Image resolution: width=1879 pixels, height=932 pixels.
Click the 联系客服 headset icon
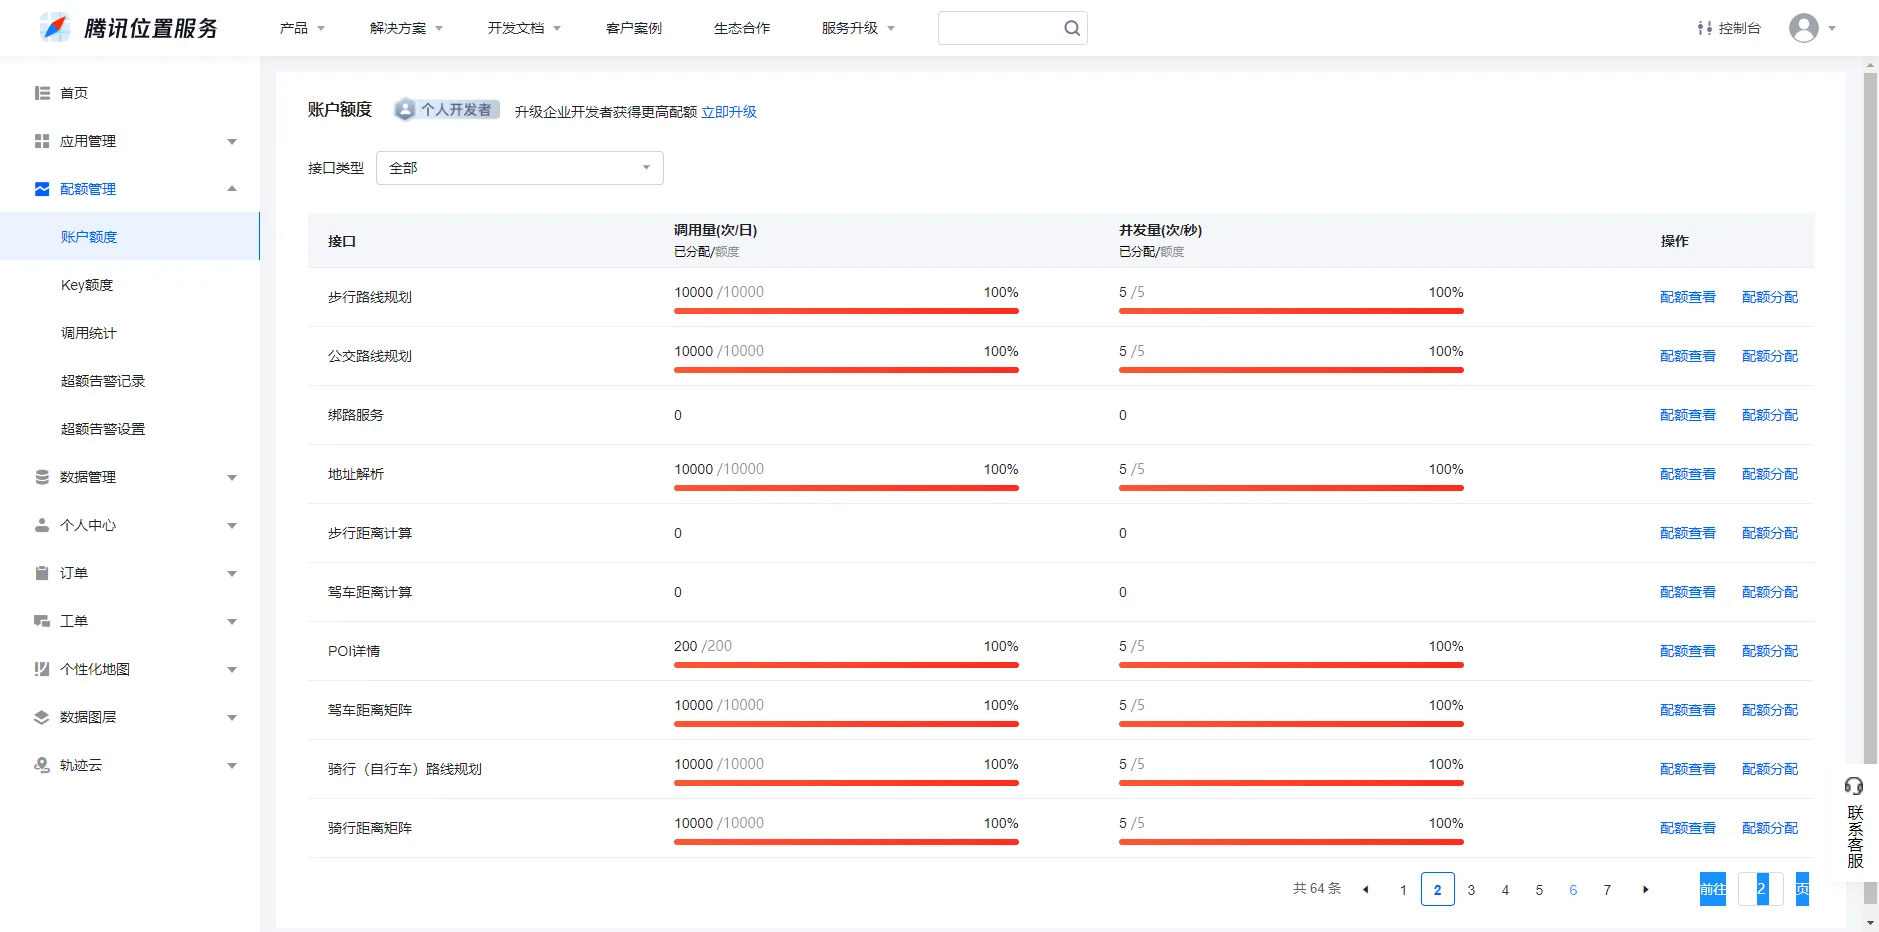pyautogui.click(x=1854, y=786)
